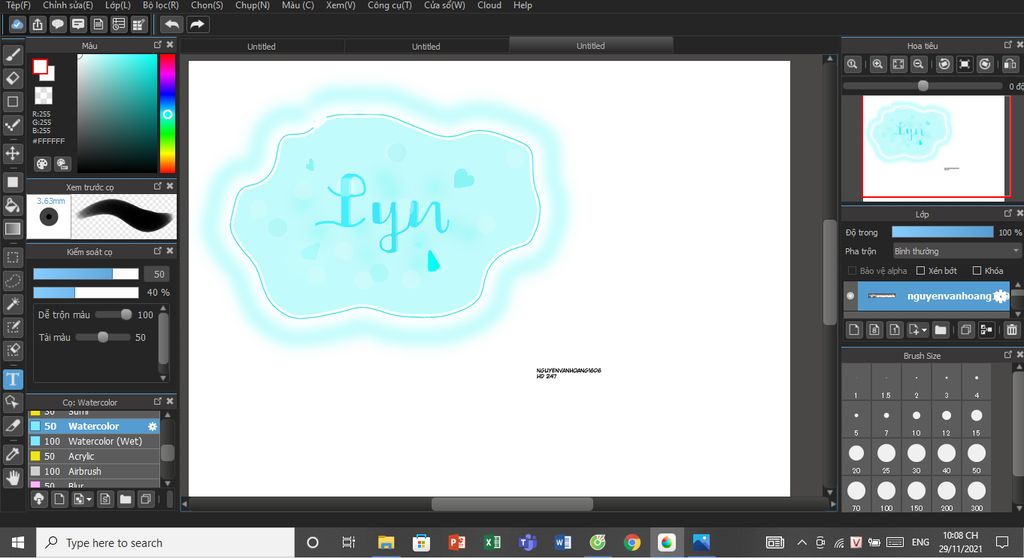Screen dimensions: 1024x559
Task: Click the Độ trong opacity bar
Action: (942, 232)
